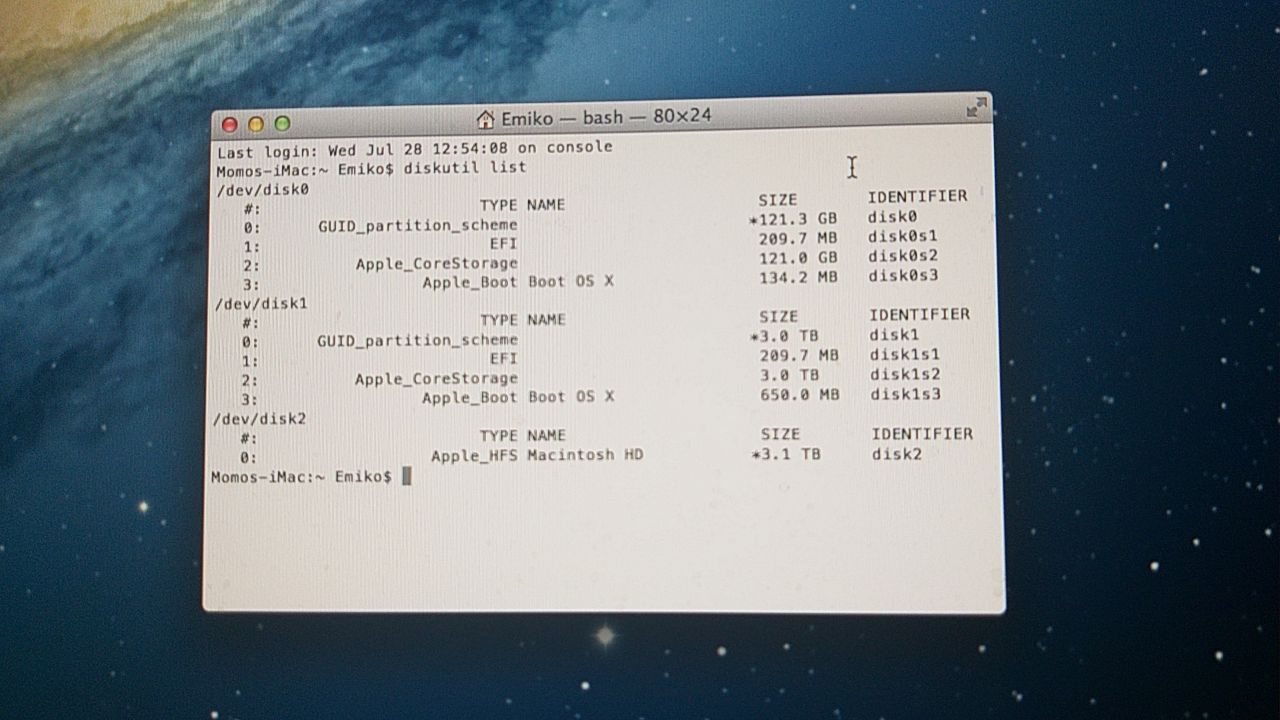The width and height of the screenshot is (1280, 720).
Task: Click the "Apple_HFS" type entry
Action: (x=475, y=456)
